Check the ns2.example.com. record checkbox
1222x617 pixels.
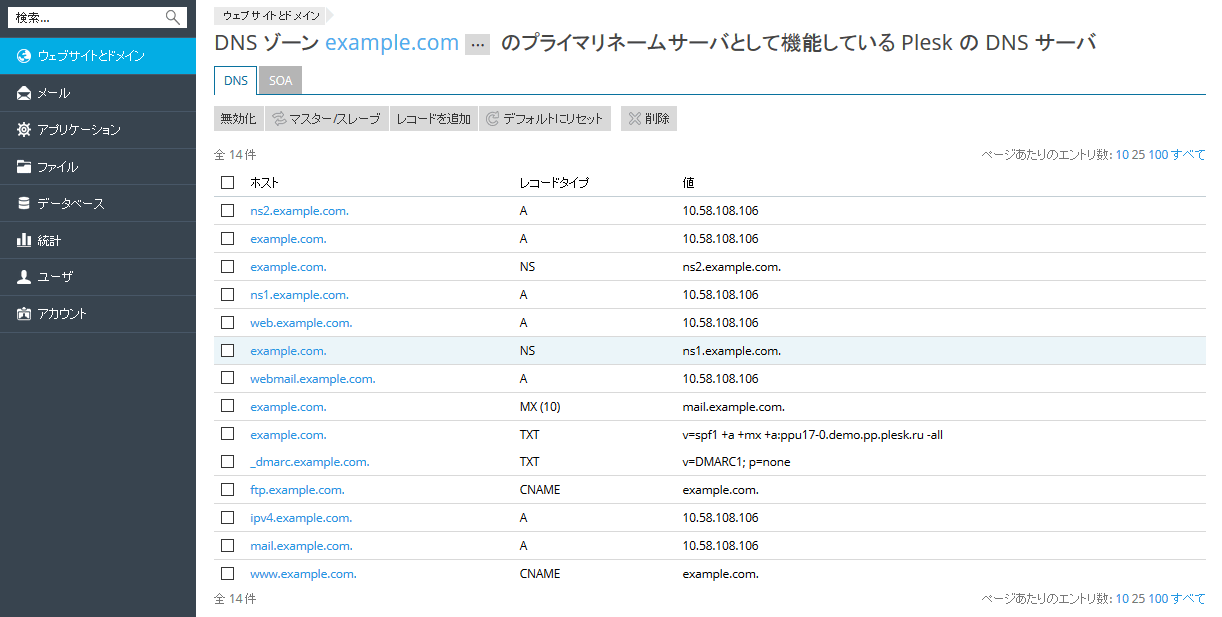228,211
